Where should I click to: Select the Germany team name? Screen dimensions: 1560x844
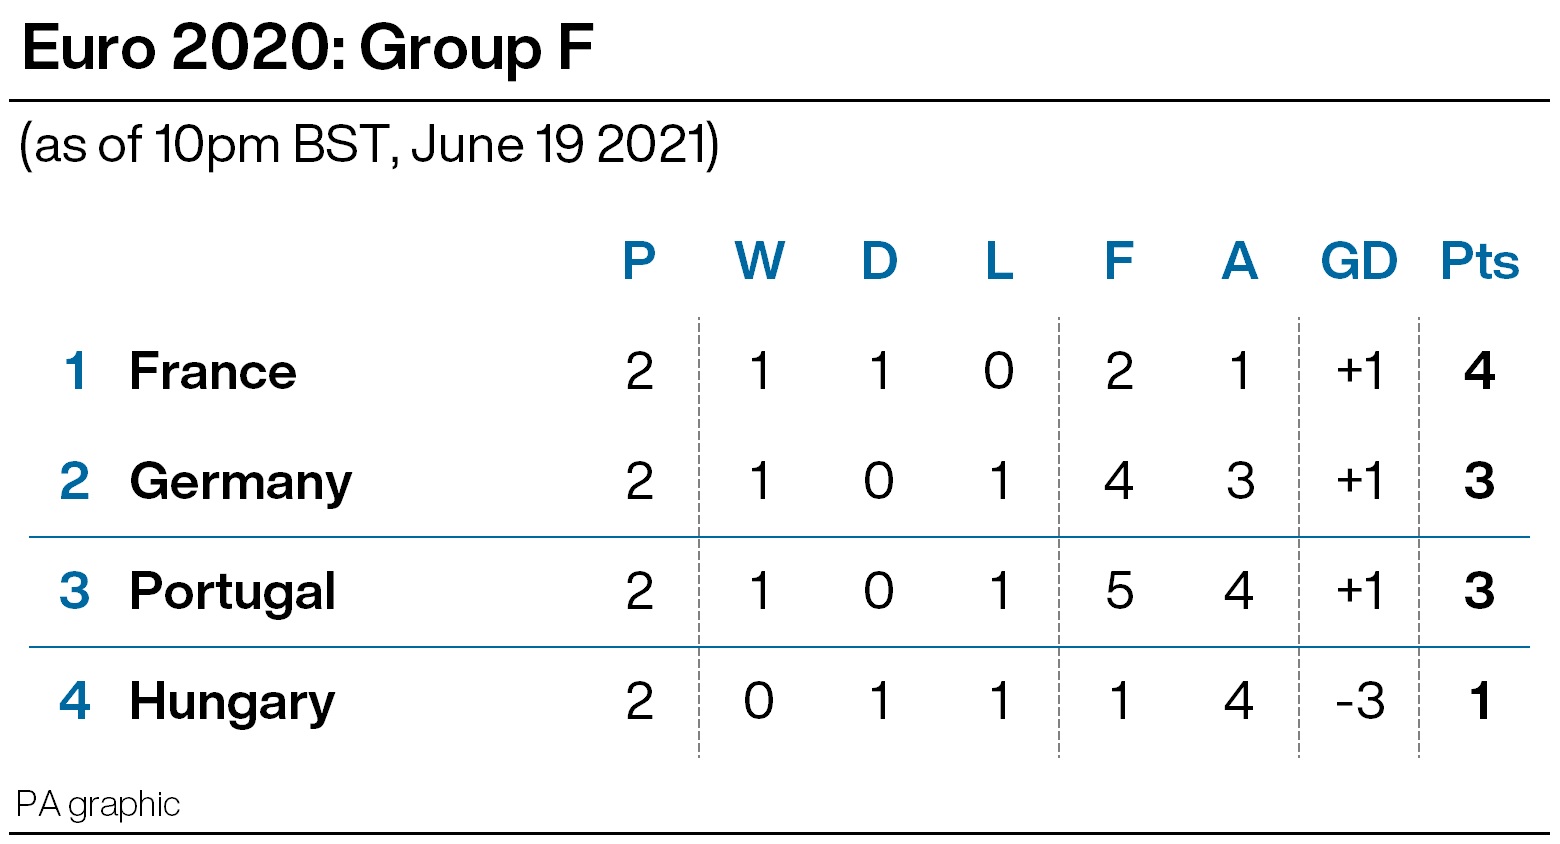click(x=241, y=483)
